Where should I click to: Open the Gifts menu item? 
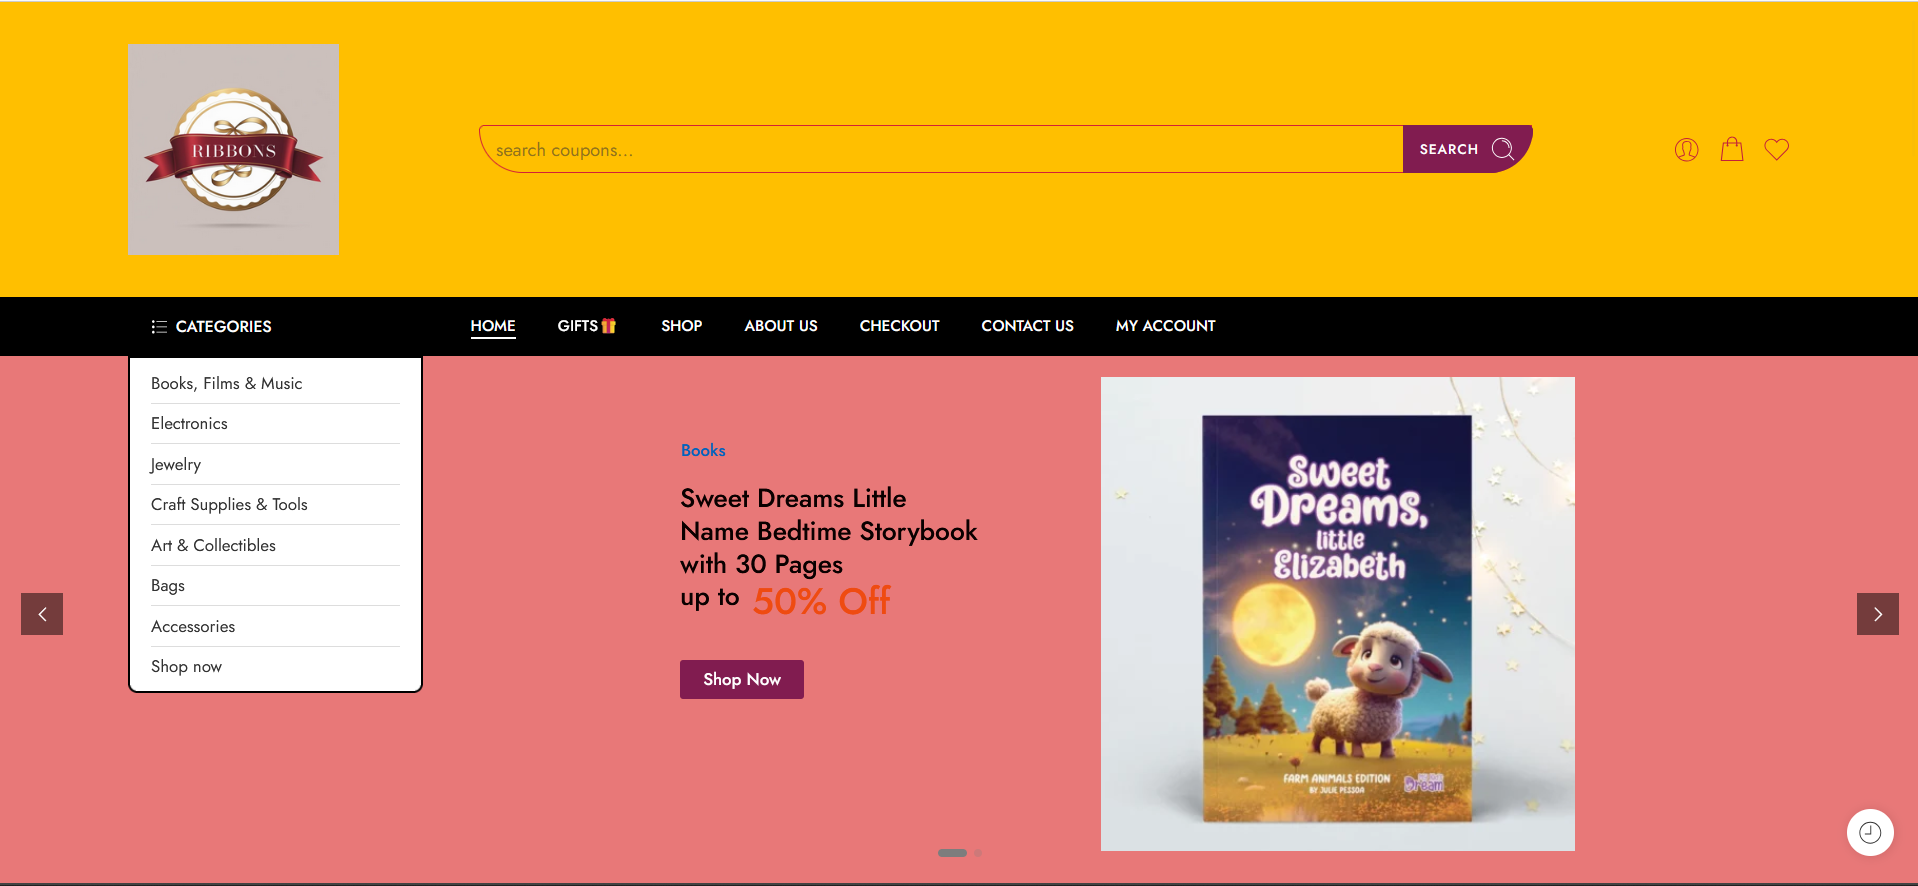click(x=586, y=326)
